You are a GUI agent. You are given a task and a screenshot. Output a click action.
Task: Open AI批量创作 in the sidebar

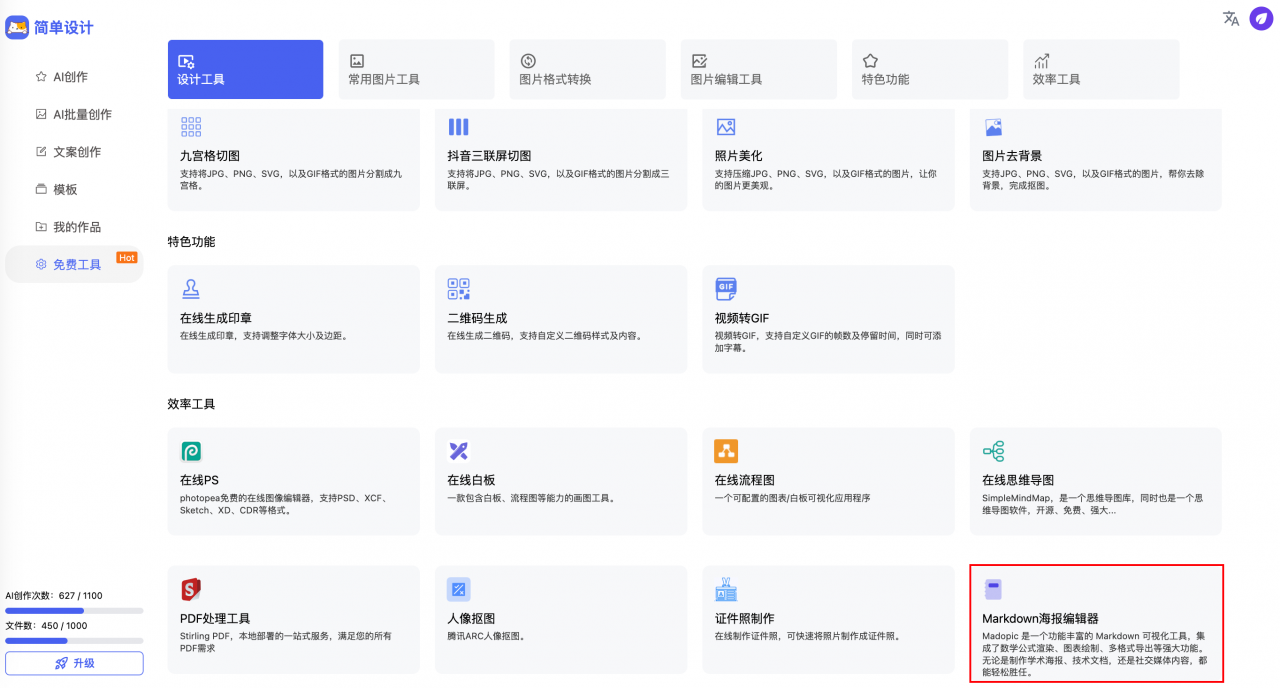(x=74, y=114)
